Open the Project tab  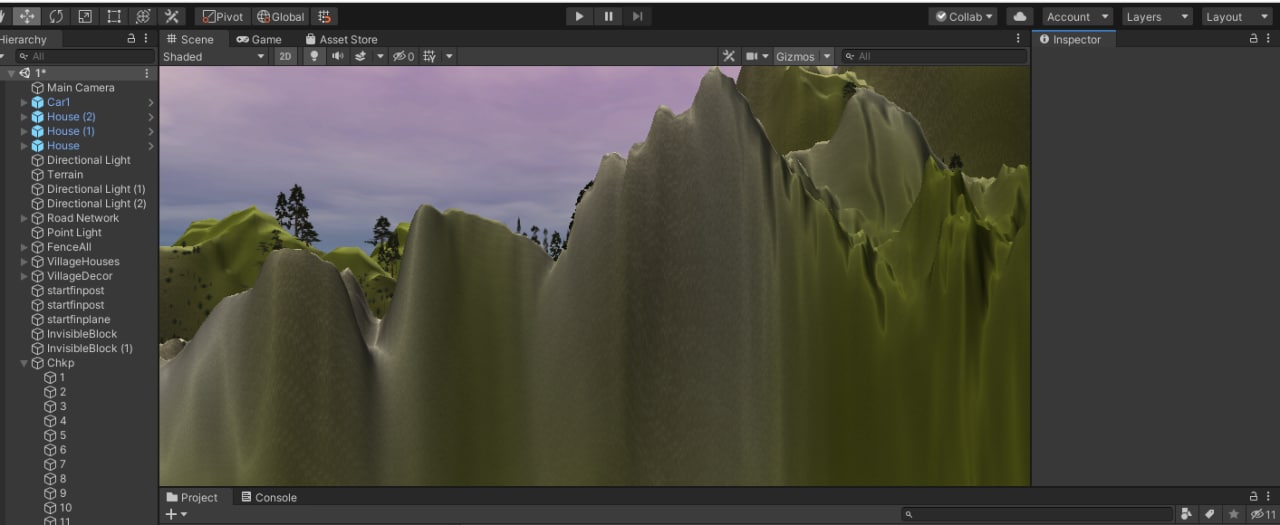[192, 497]
